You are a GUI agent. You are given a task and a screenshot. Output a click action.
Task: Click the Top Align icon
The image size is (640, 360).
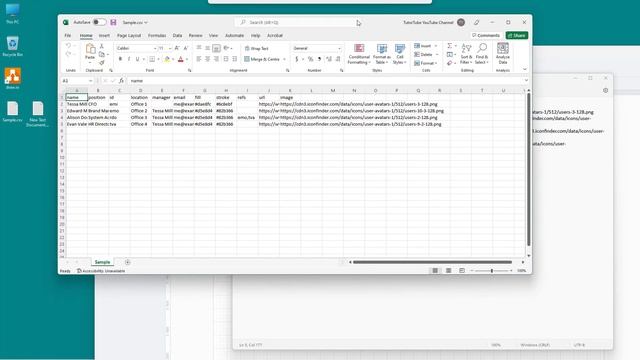199,48
